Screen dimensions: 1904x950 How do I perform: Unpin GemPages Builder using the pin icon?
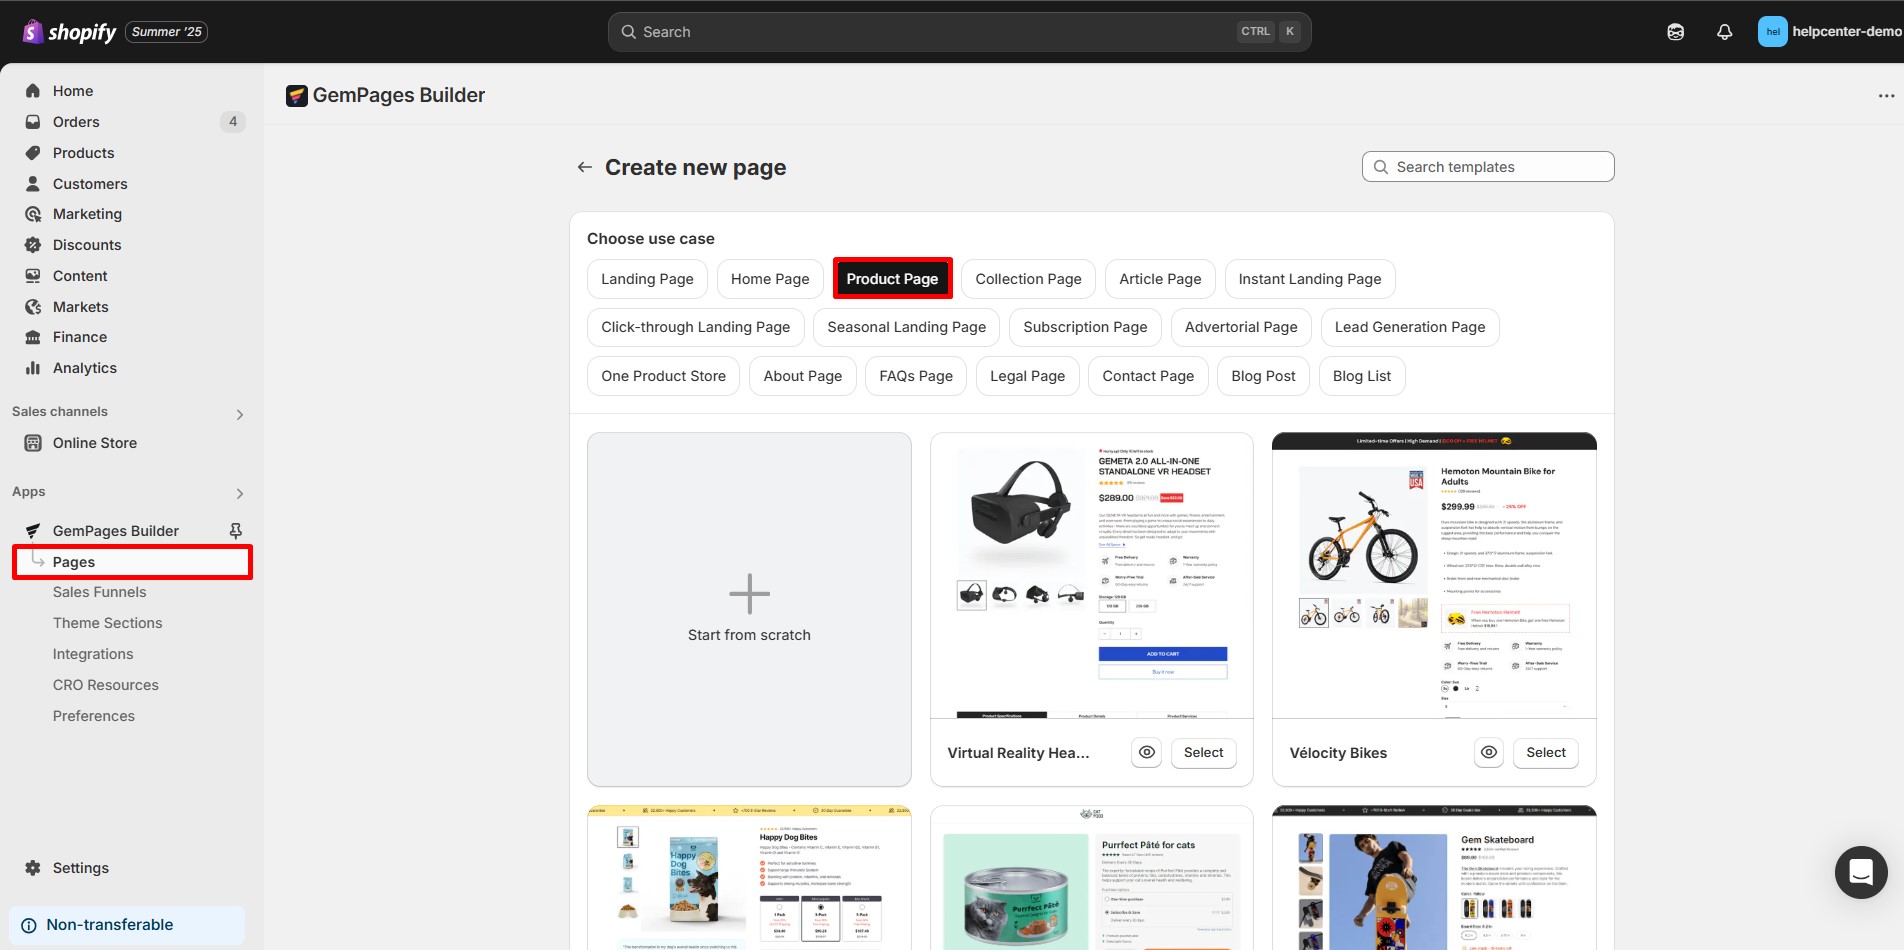point(234,530)
